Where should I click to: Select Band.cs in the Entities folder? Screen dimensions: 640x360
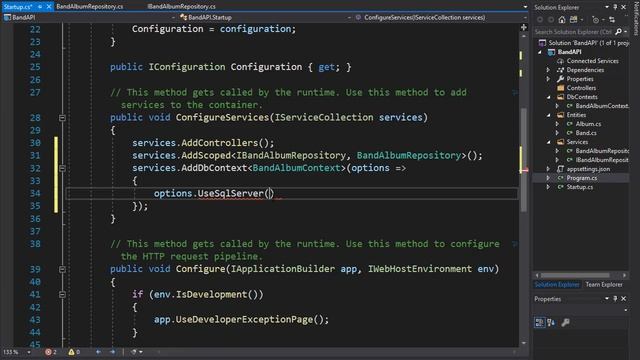[x=586, y=133]
